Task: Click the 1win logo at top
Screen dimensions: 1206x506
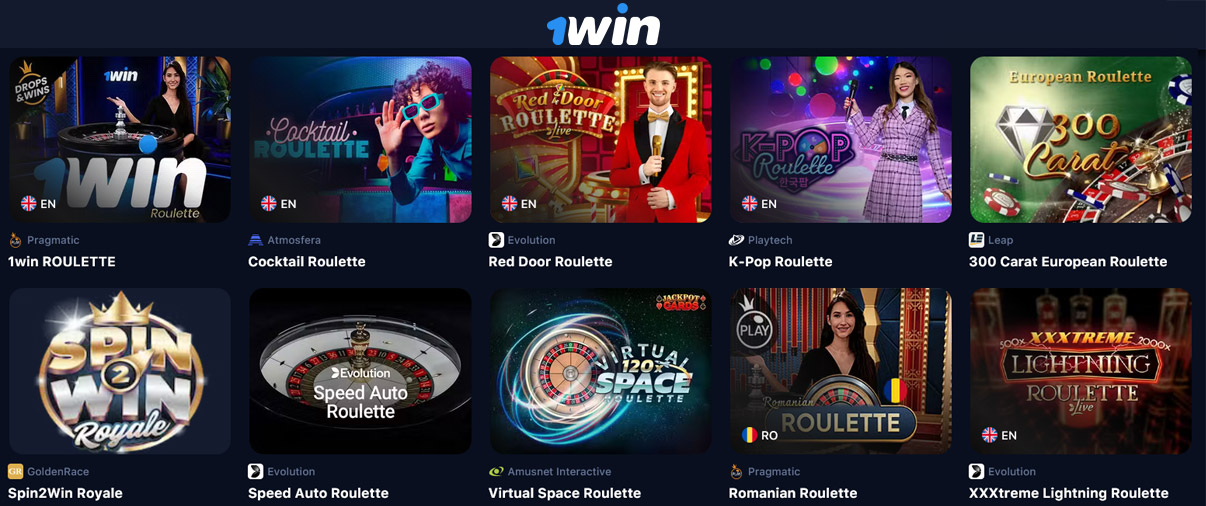Action: 603,24
